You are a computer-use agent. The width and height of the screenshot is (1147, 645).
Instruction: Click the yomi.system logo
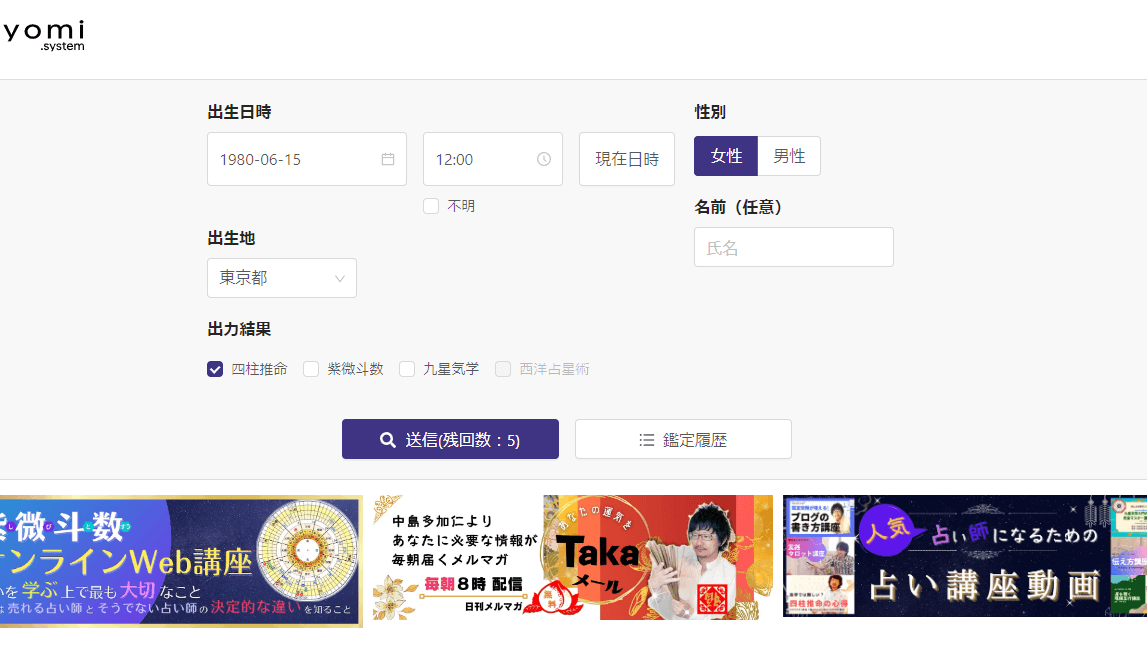click(x=43, y=35)
